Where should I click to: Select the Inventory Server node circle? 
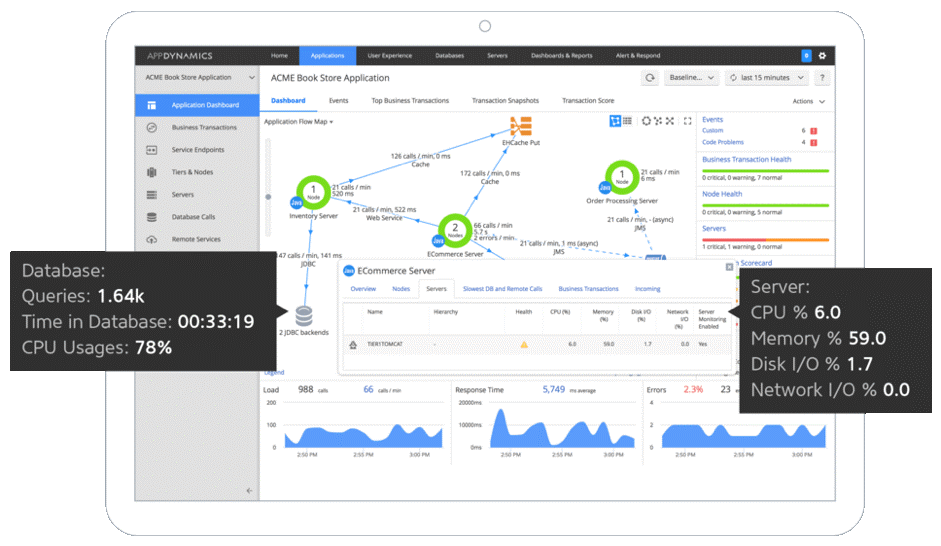tap(313, 192)
